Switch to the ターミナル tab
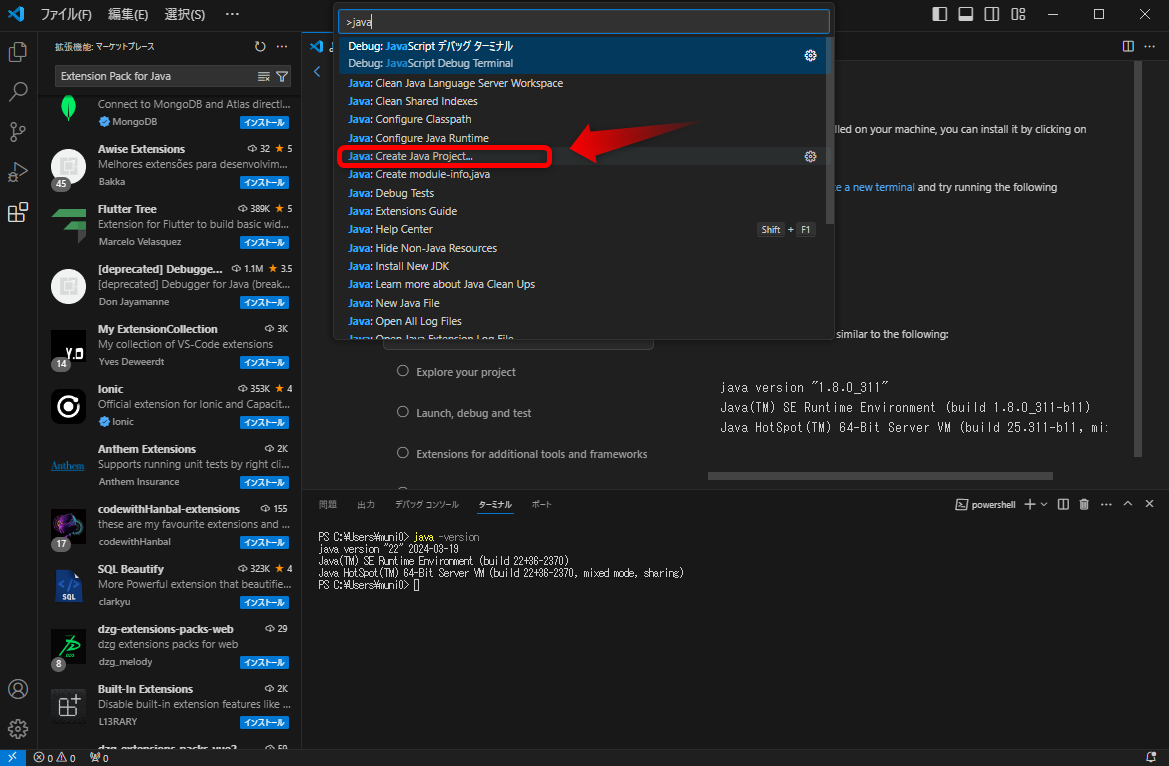This screenshot has width=1169, height=766. [495, 505]
